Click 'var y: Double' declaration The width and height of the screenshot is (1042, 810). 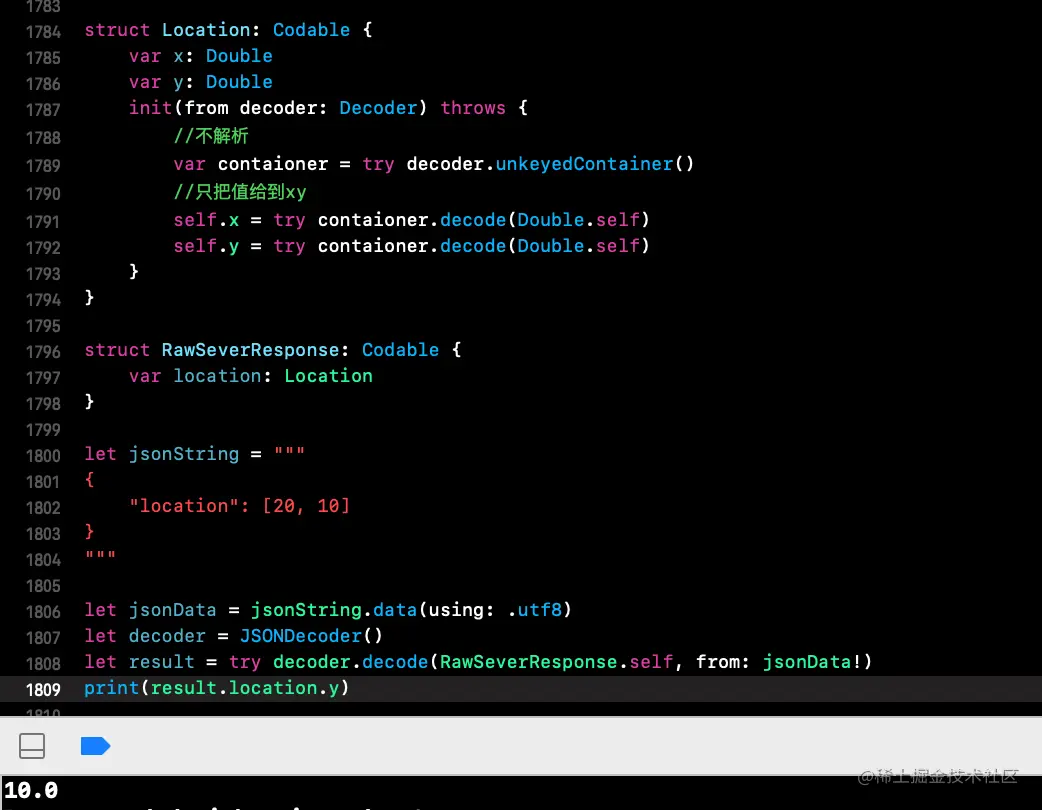[x=201, y=82]
